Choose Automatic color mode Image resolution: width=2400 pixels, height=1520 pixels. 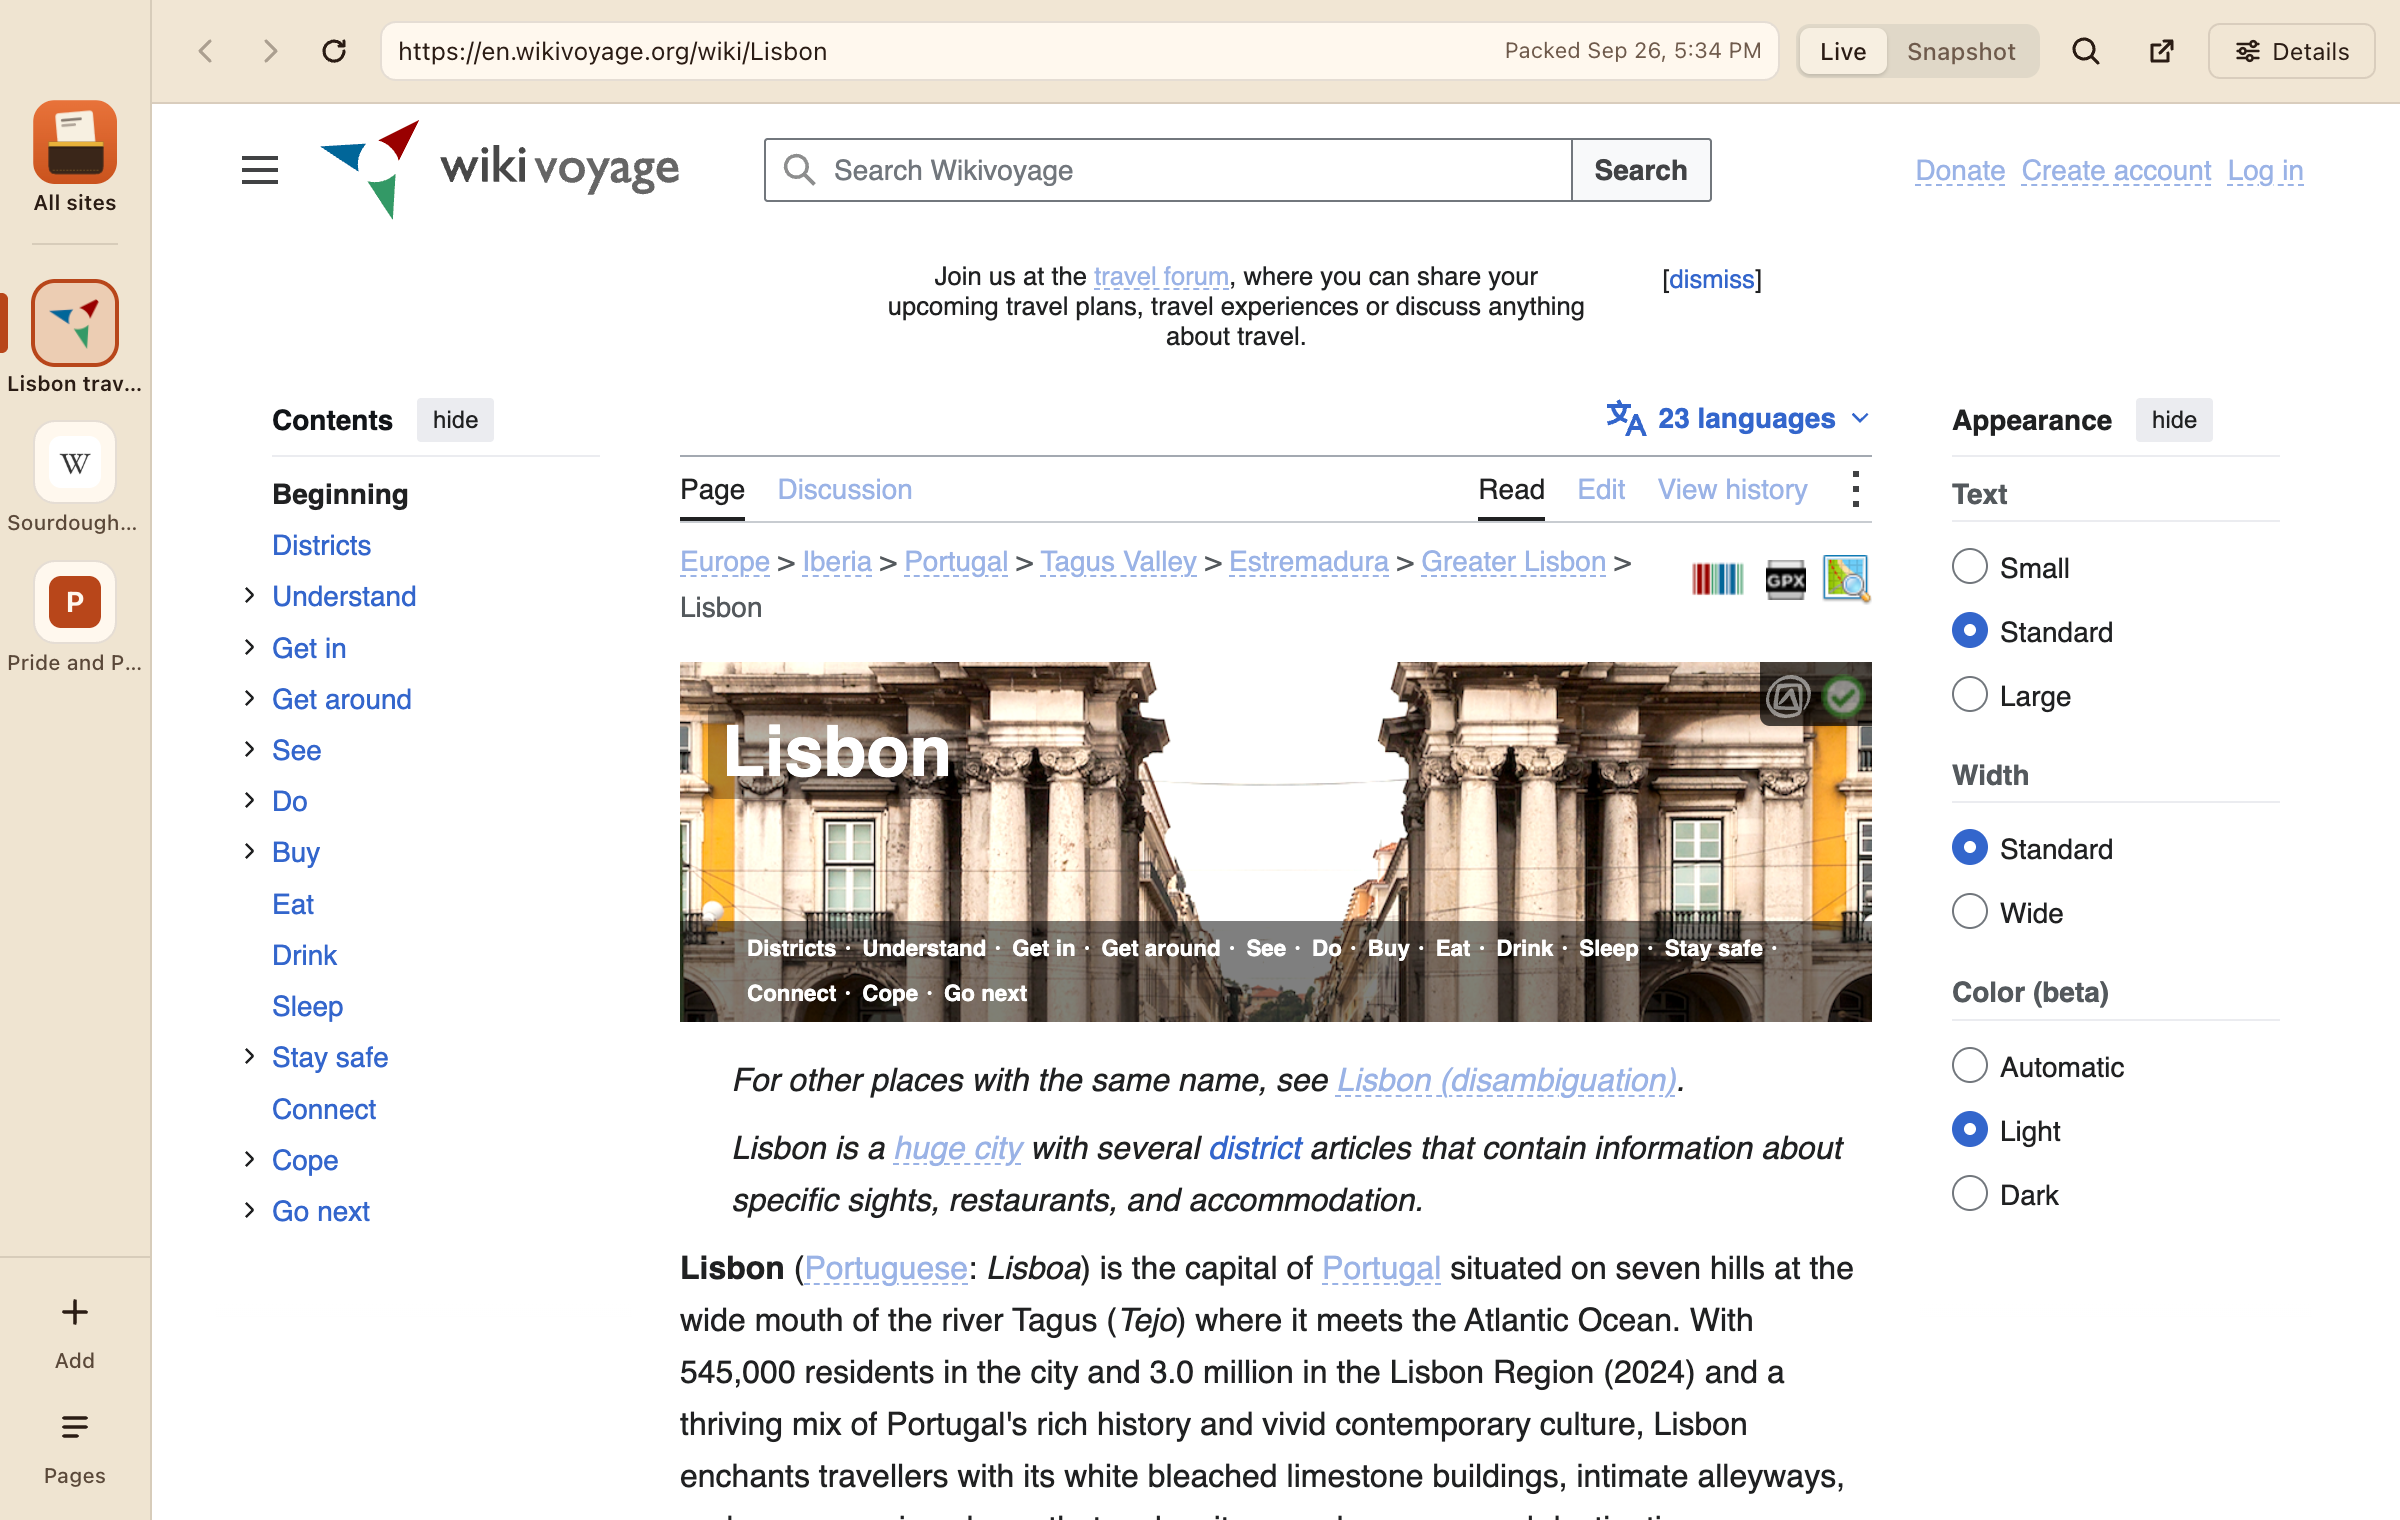point(1970,1066)
